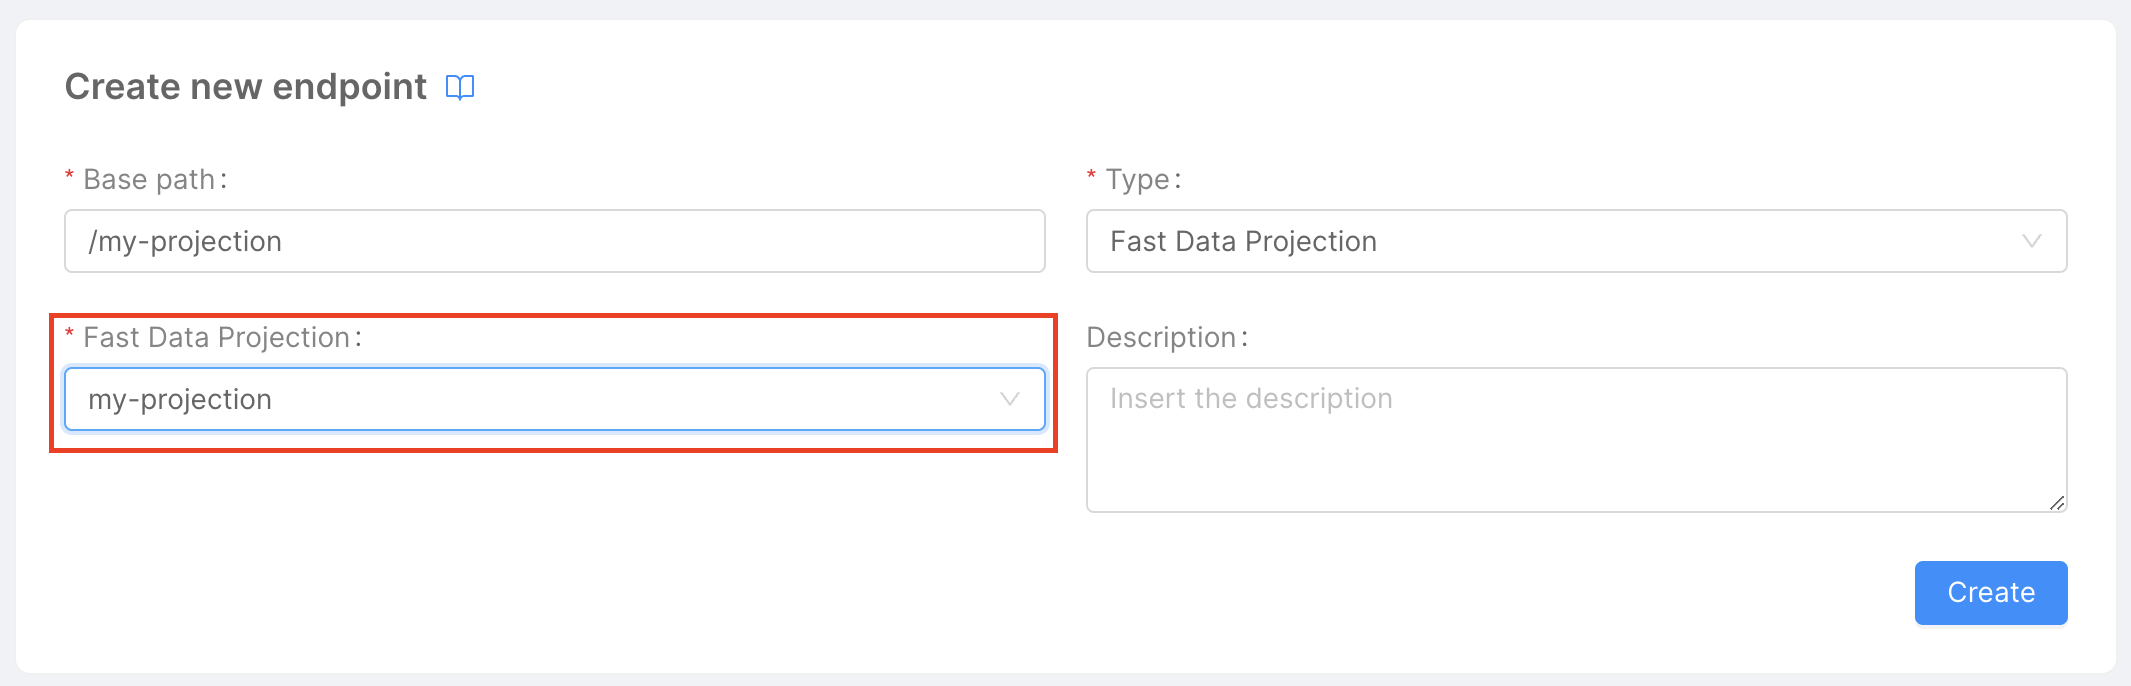Click the red asterisk next to Type
Viewport: 2131px width, 686px height.
1090,178
